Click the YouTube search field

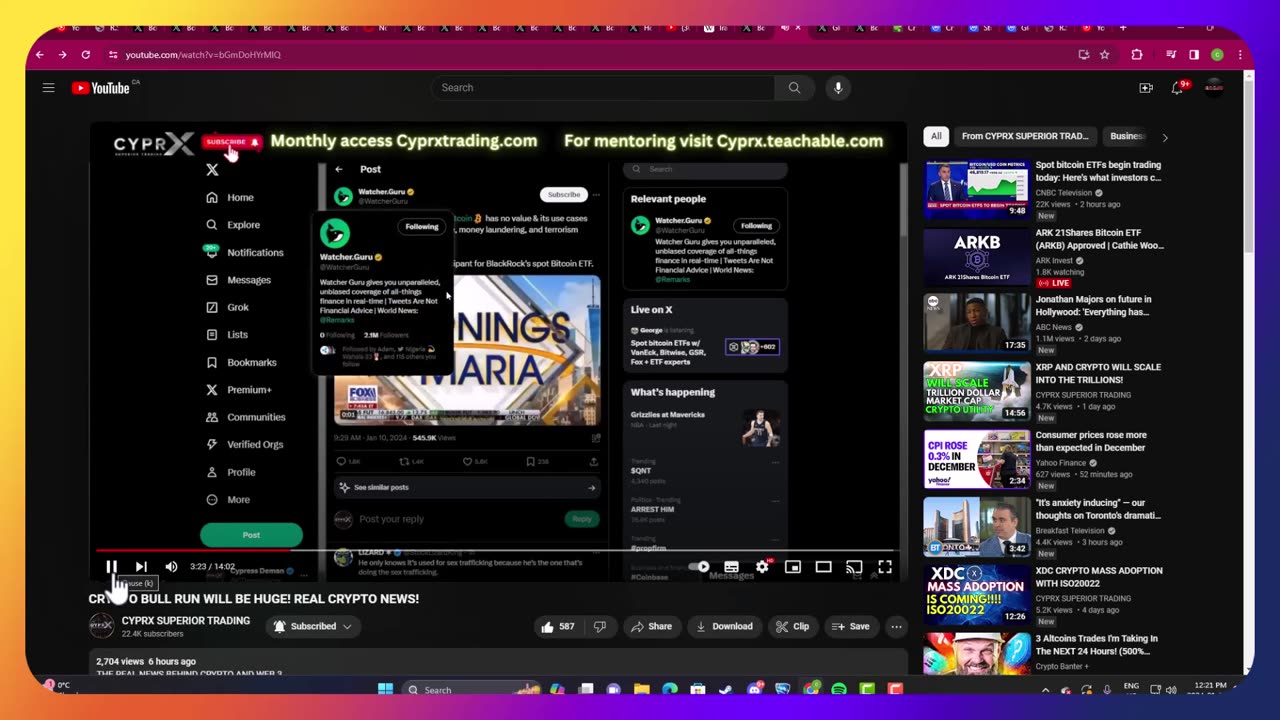coord(603,88)
